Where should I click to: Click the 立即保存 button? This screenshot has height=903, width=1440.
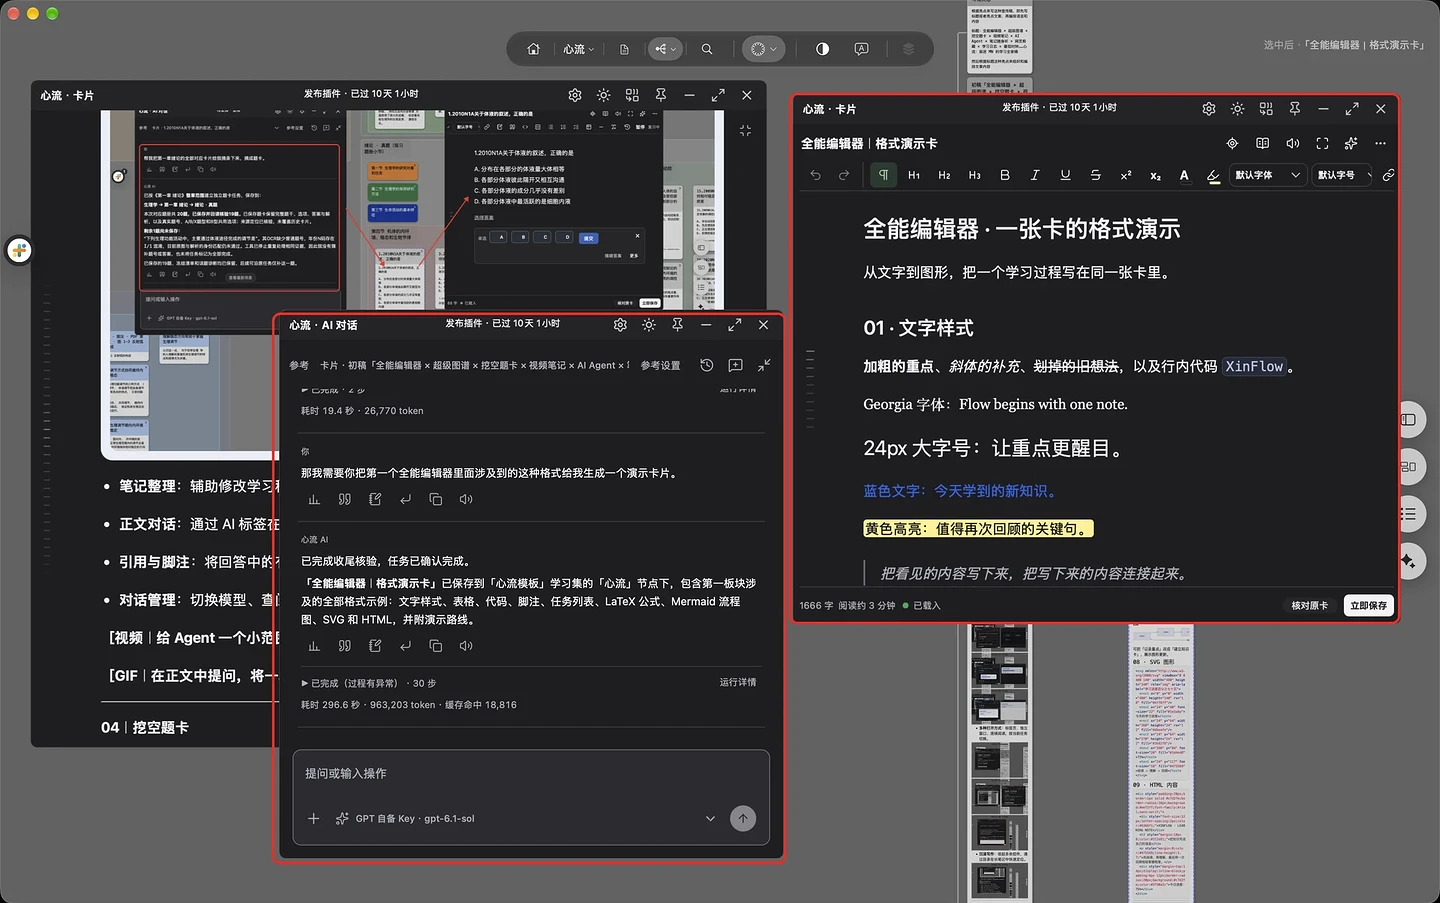pos(1368,605)
